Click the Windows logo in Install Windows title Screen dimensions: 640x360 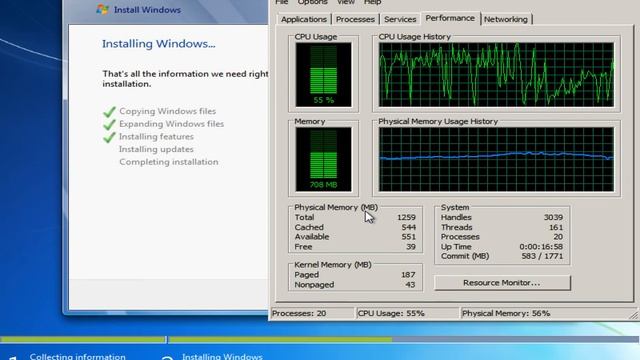(x=102, y=9)
